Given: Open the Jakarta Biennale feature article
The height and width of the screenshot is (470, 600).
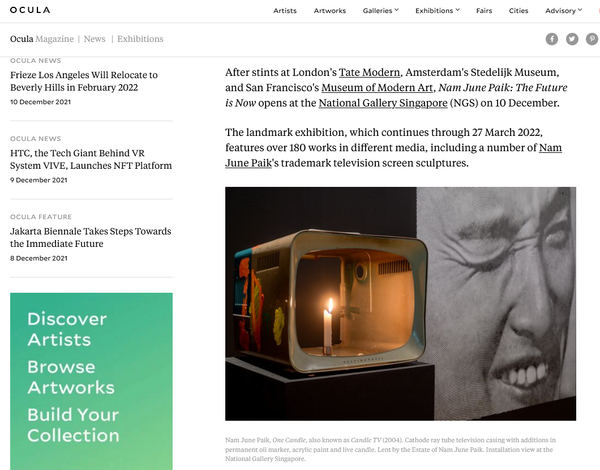Looking at the screenshot, I should pos(90,237).
